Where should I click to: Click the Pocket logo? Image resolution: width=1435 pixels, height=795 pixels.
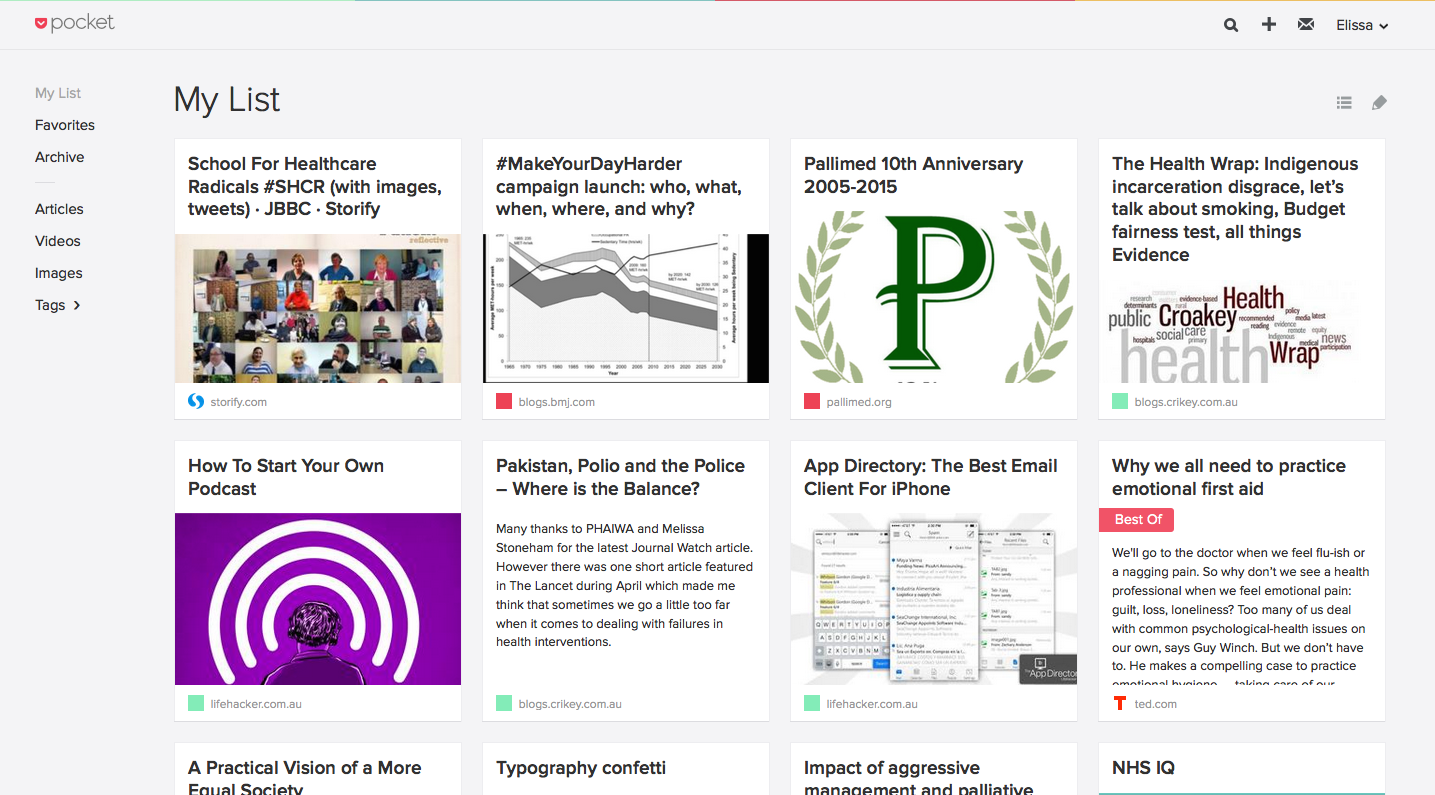75,23
